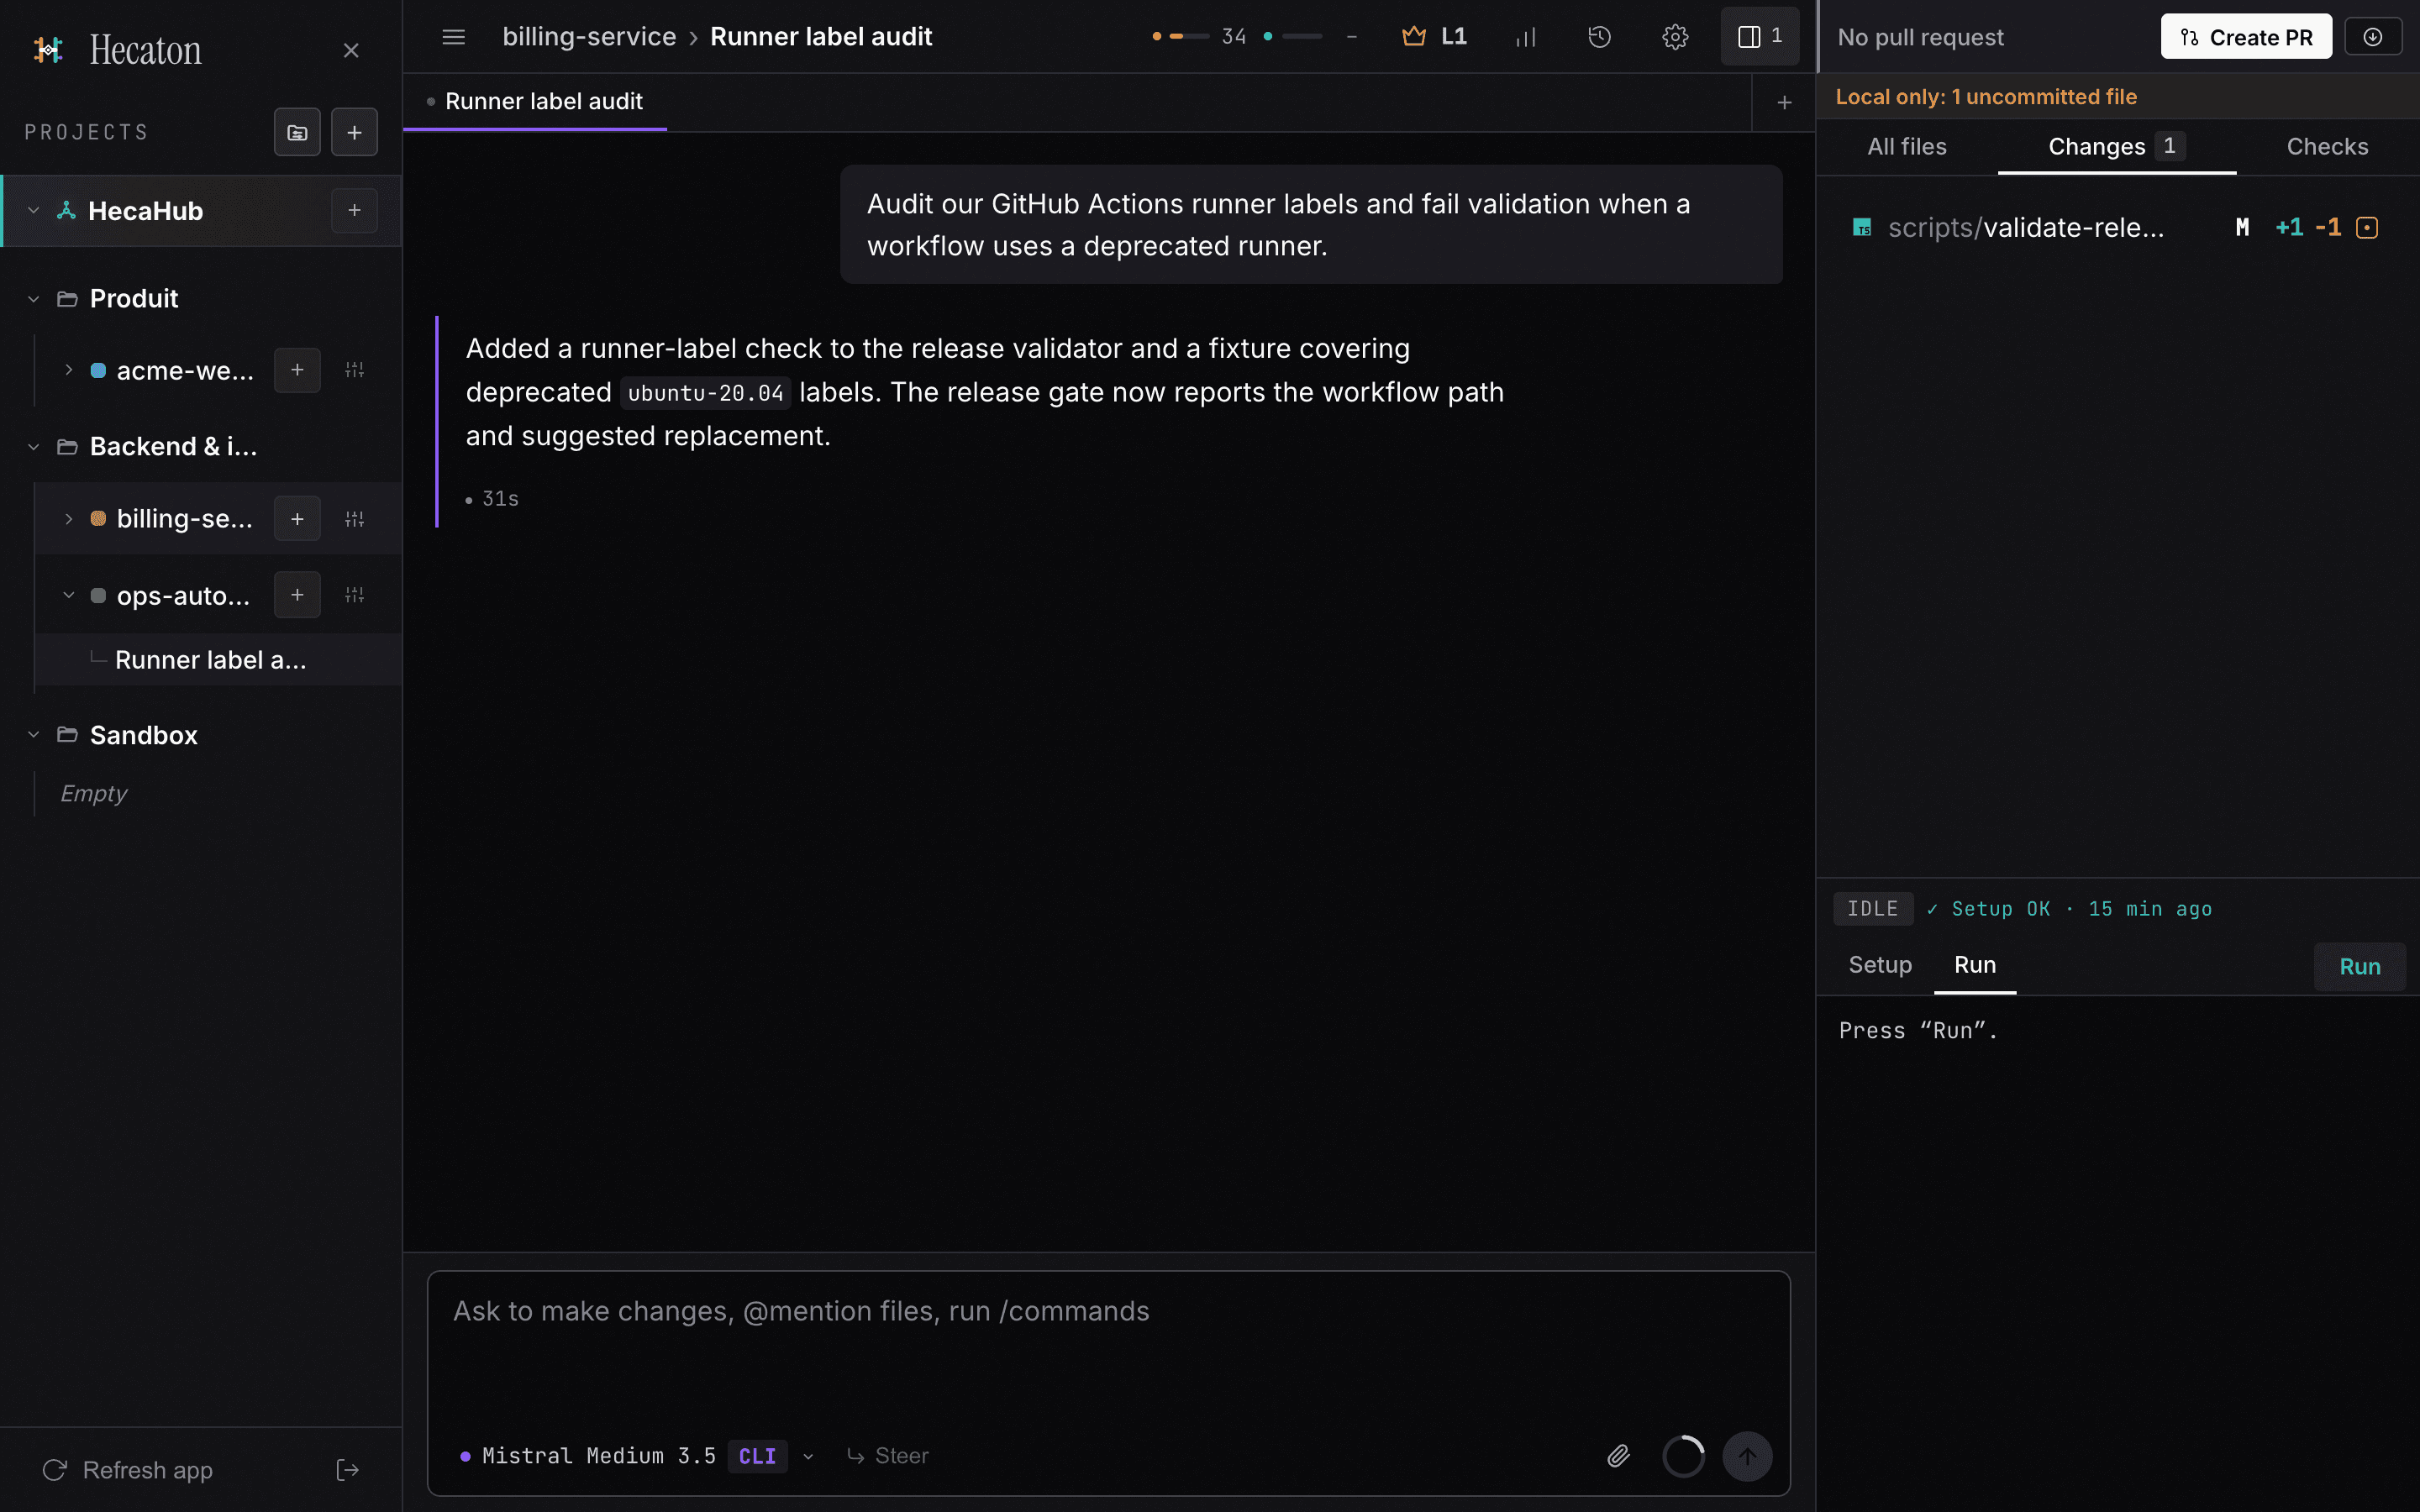Click the ubuntu-20.04 code label
The height and width of the screenshot is (1512, 2420).
pos(705,393)
